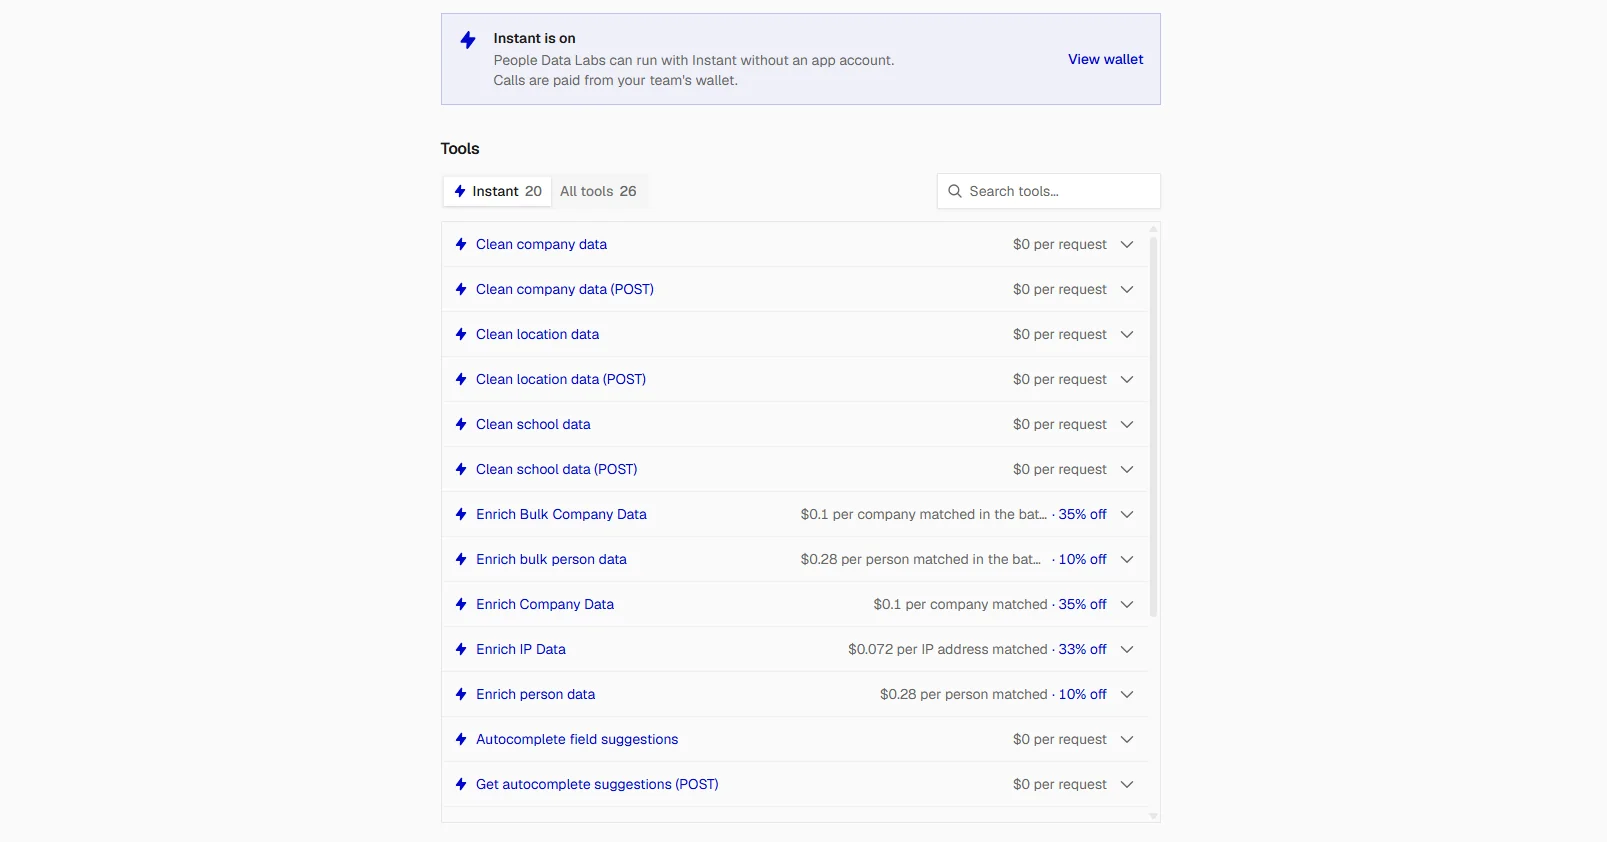
Task: Click the 35% off label on Enrich Company Data
Action: click(x=1082, y=604)
